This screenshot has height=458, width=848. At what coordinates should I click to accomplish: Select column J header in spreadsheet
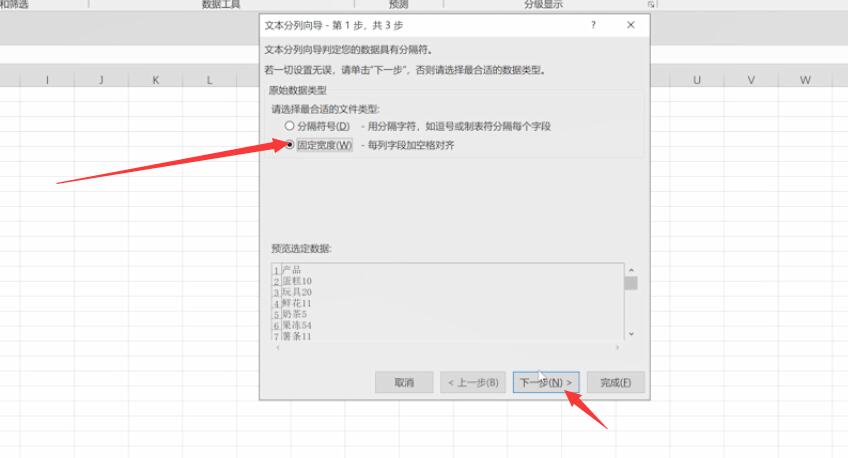pyautogui.click(x=101, y=80)
